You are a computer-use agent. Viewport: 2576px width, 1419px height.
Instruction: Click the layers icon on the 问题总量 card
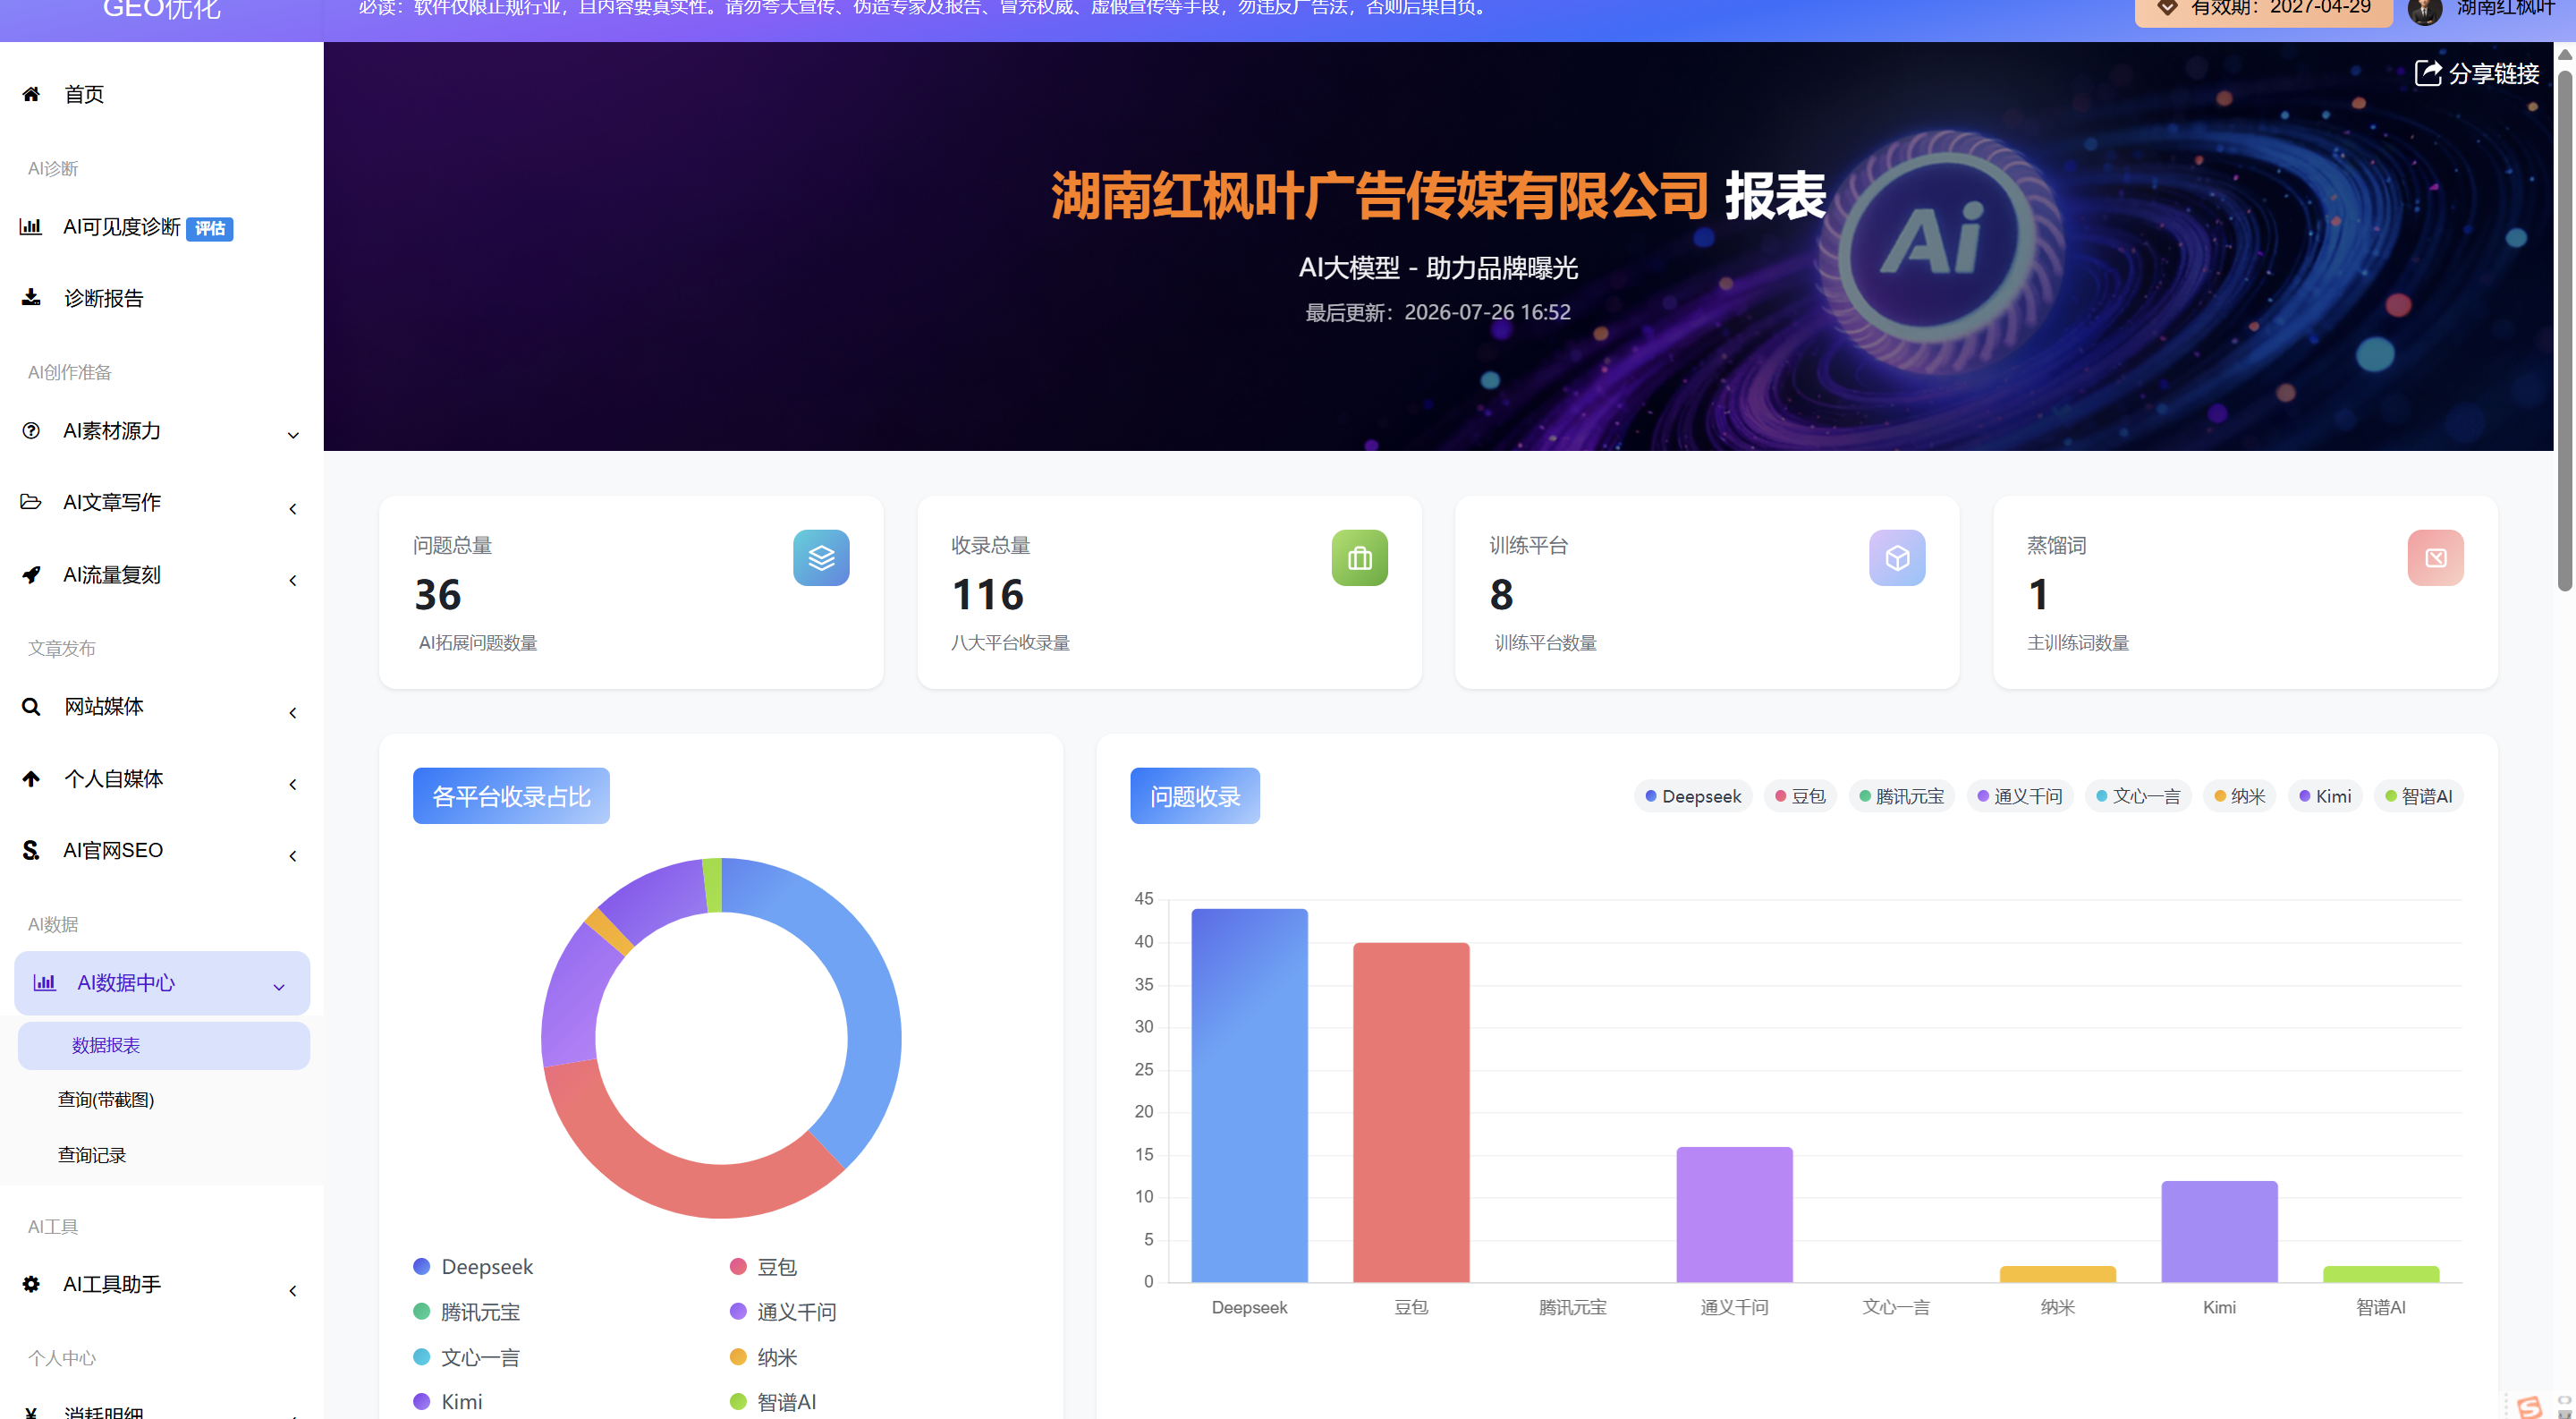click(x=821, y=558)
